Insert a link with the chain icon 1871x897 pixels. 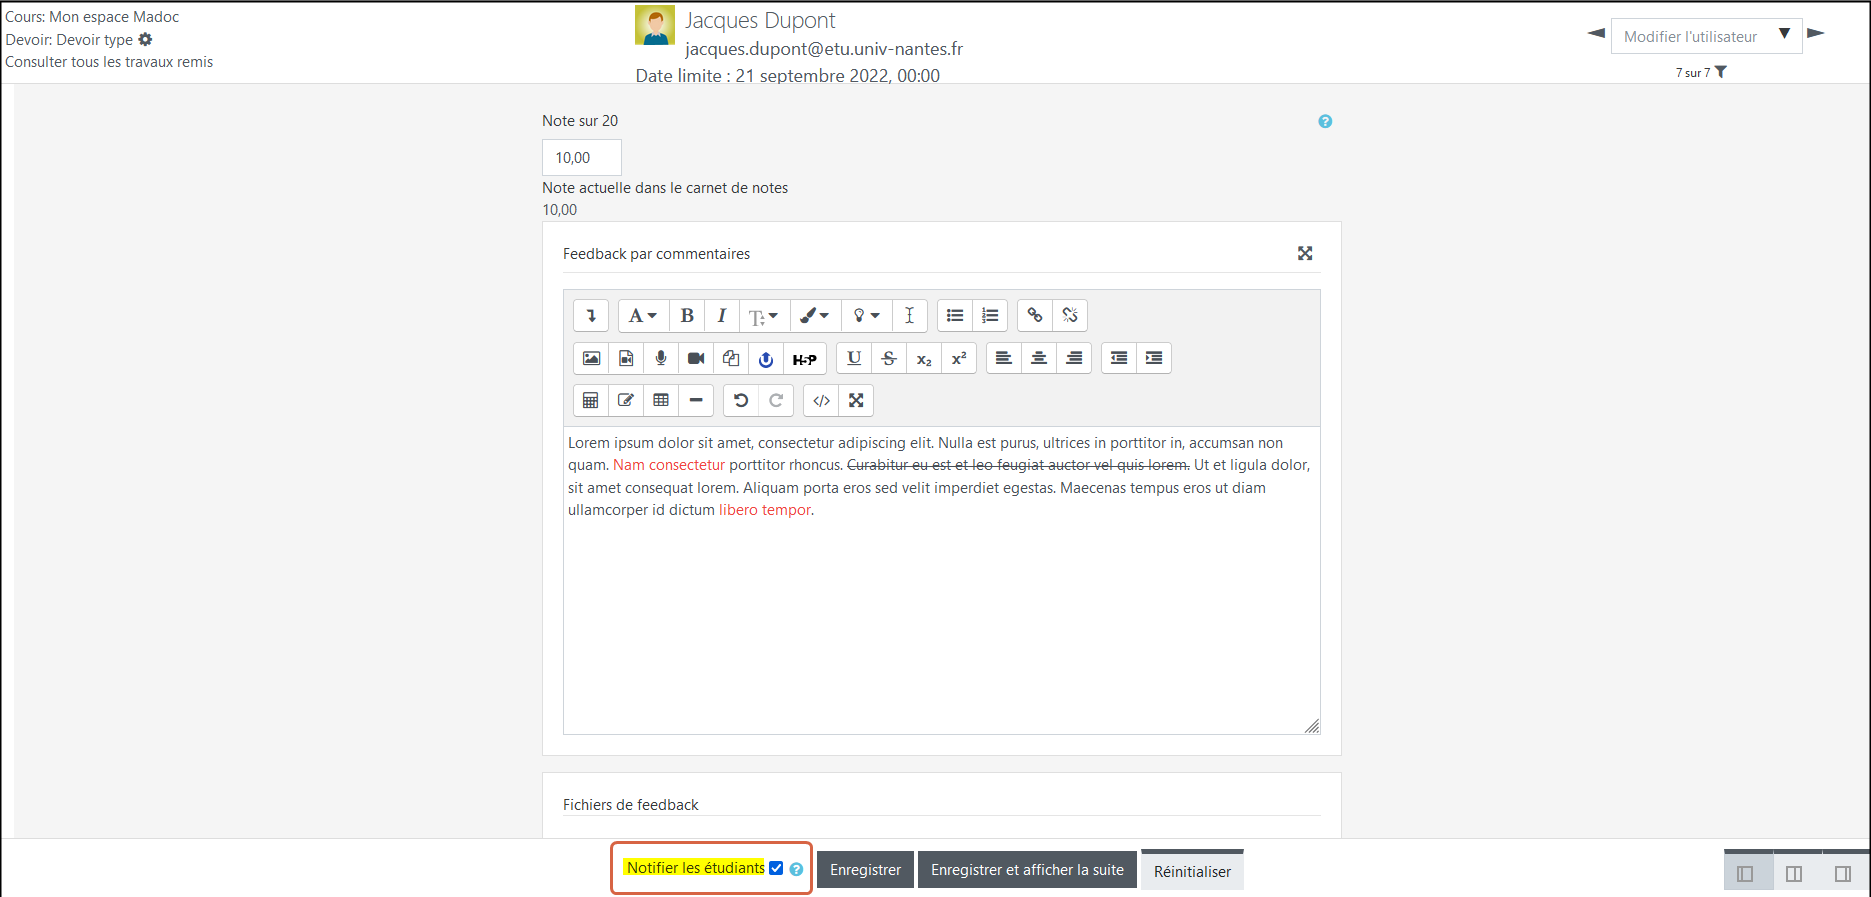(x=1035, y=316)
